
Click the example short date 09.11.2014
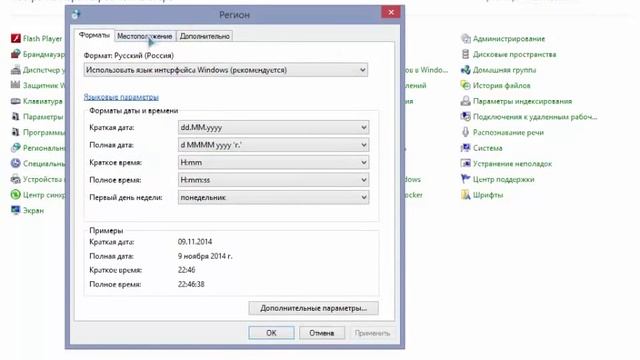coord(195,242)
